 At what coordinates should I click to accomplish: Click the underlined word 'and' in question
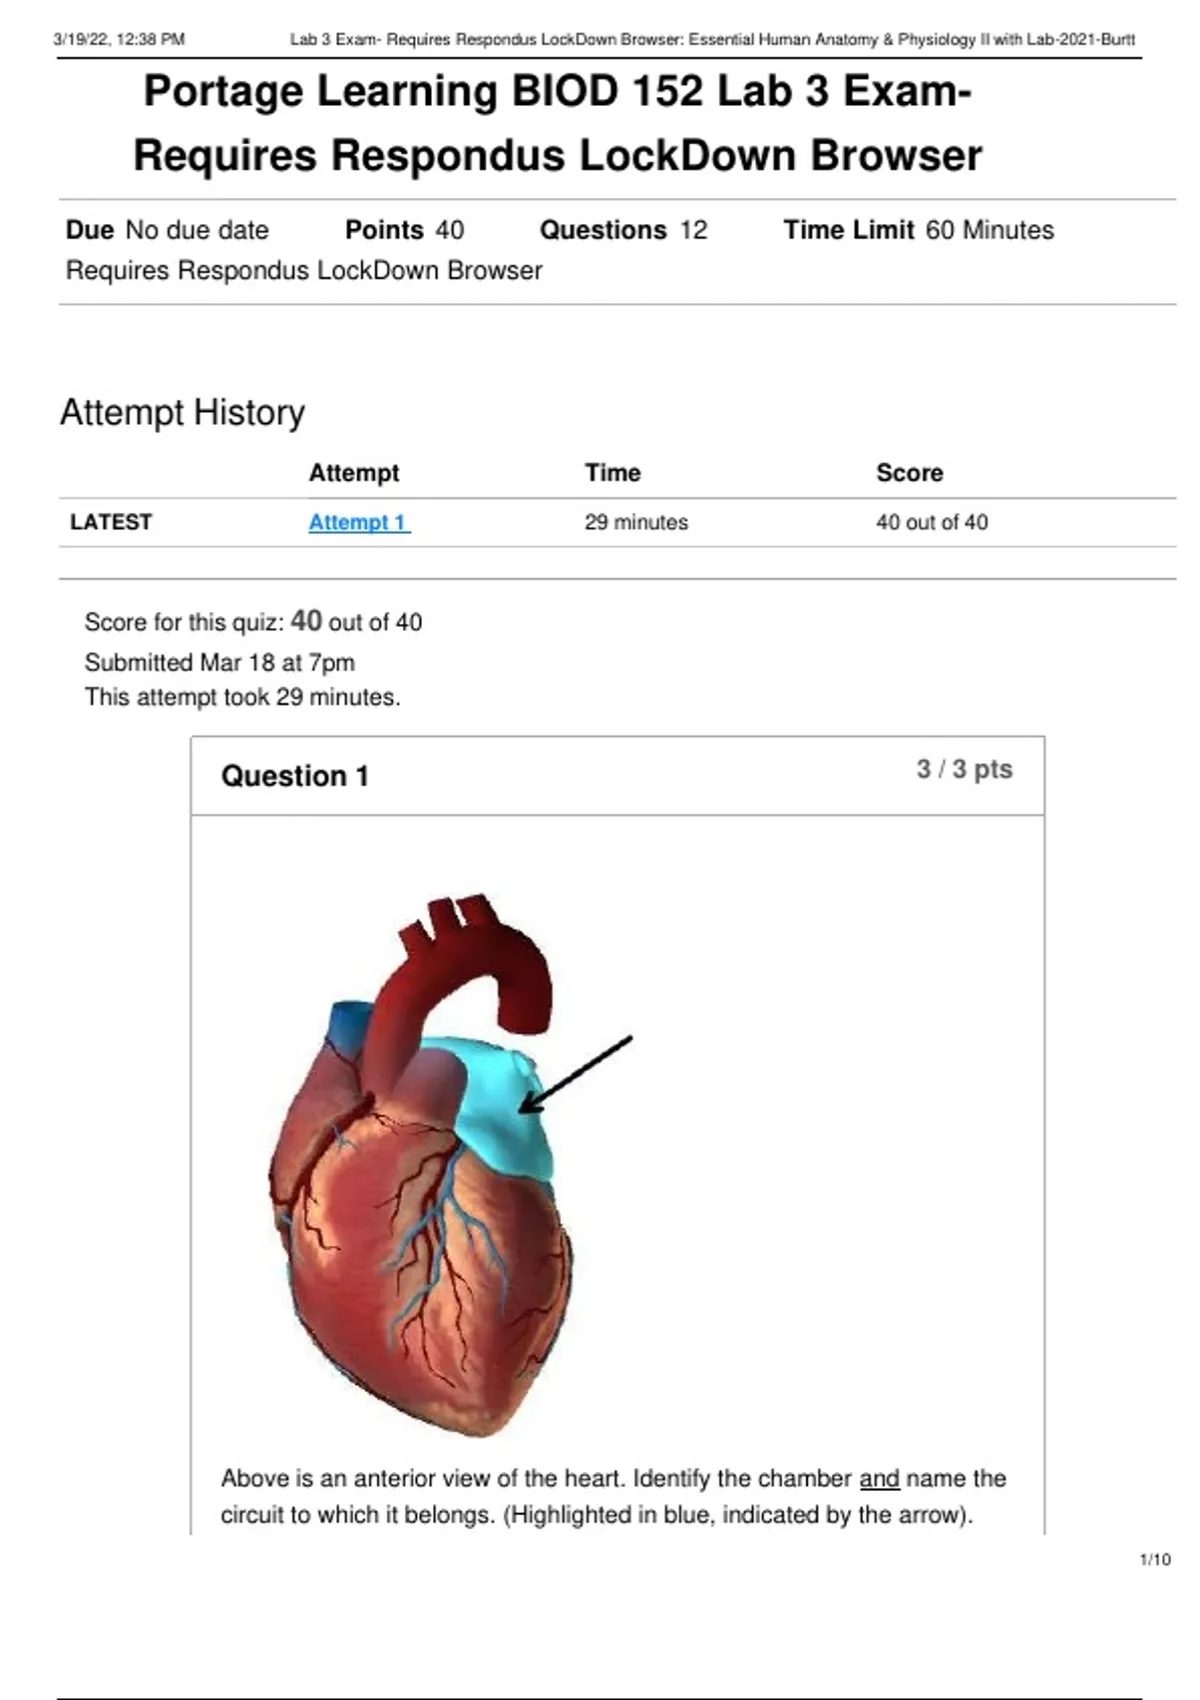(x=879, y=1478)
